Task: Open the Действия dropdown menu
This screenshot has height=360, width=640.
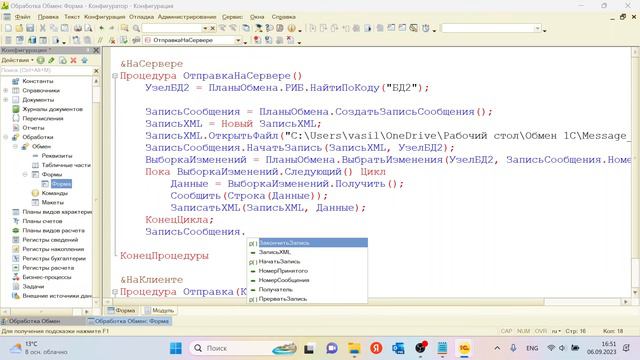Action: [18, 60]
